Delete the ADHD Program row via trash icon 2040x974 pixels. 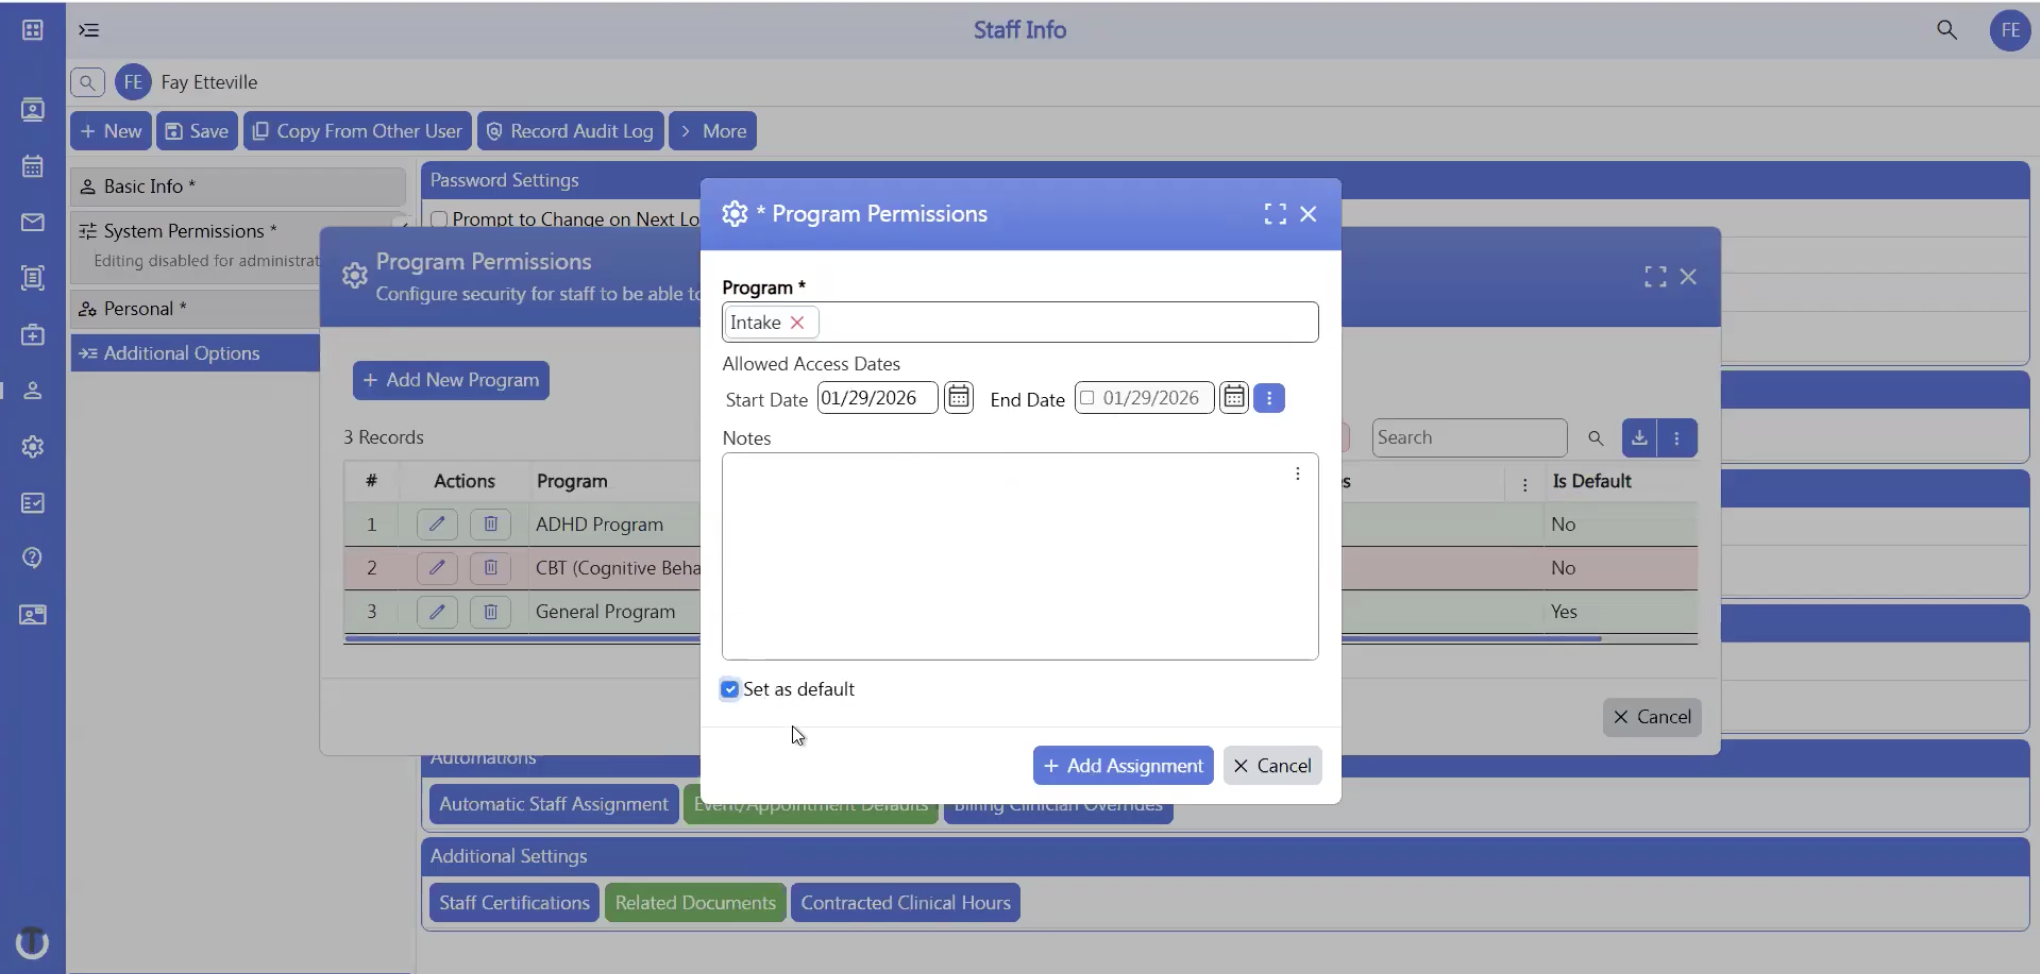coord(490,523)
